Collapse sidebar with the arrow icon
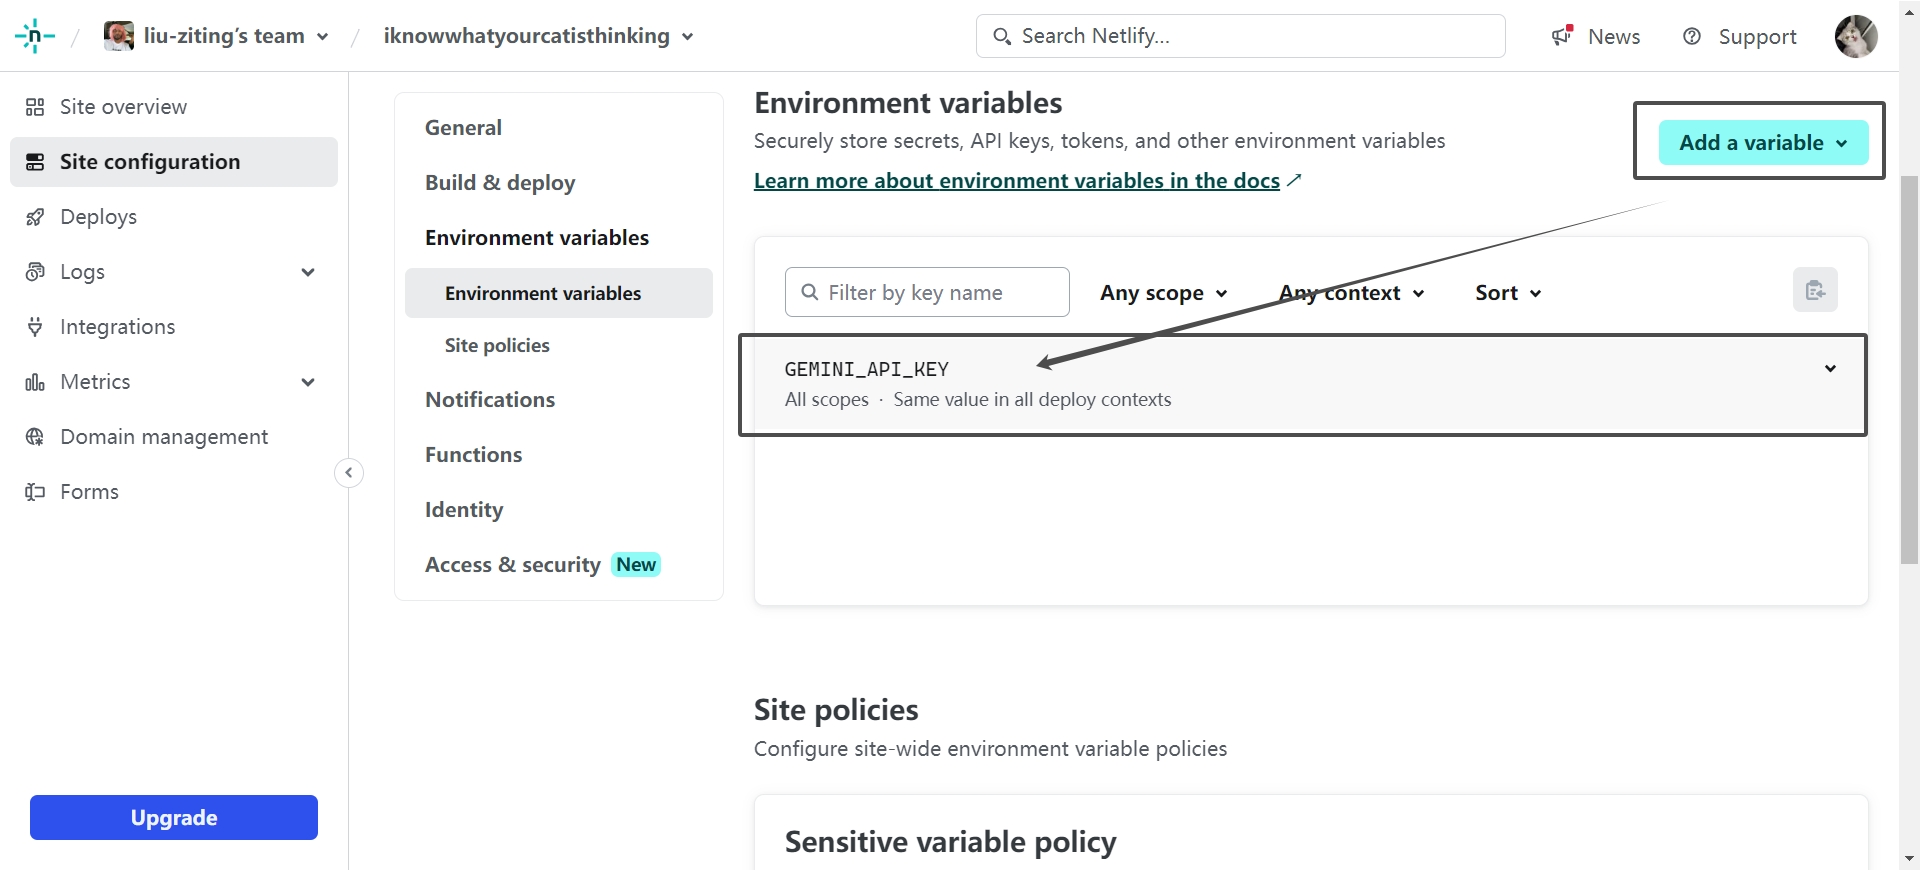This screenshot has width=1920, height=870. (x=349, y=473)
